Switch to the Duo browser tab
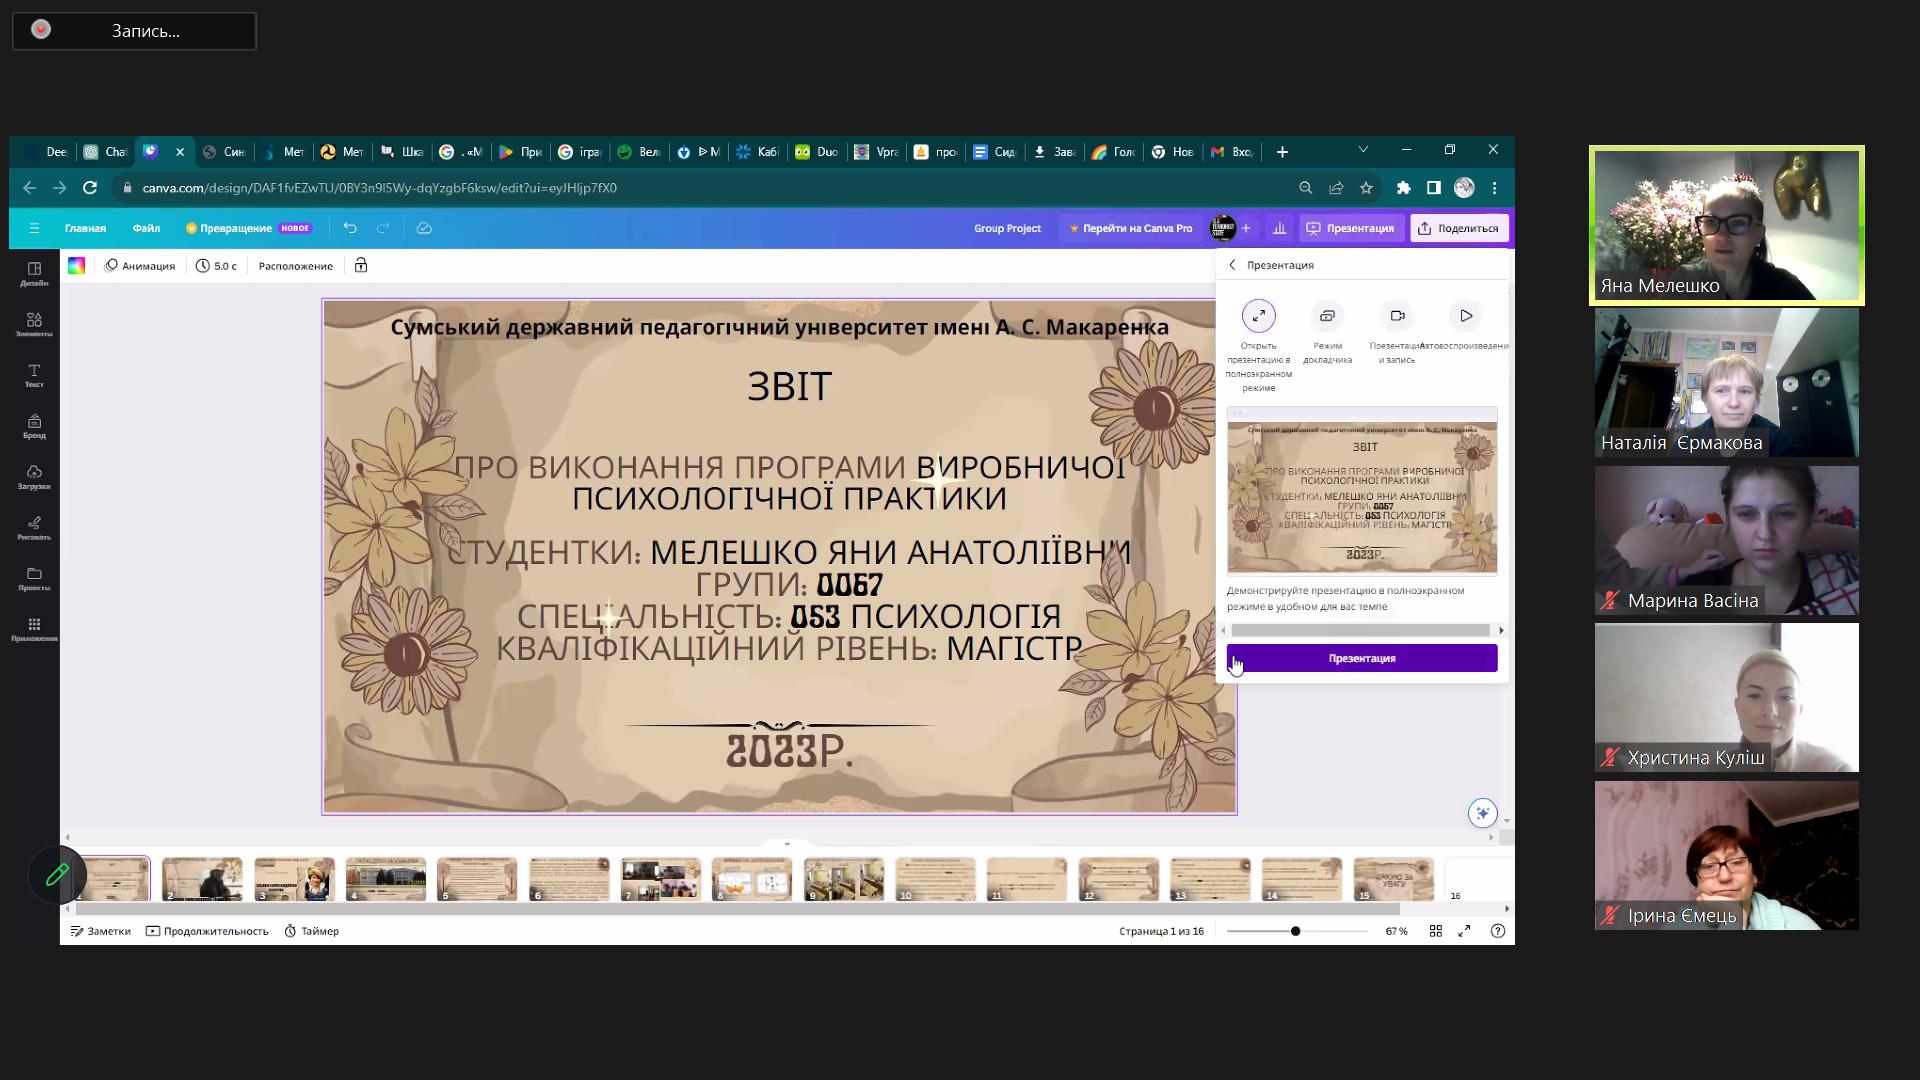 click(x=817, y=152)
